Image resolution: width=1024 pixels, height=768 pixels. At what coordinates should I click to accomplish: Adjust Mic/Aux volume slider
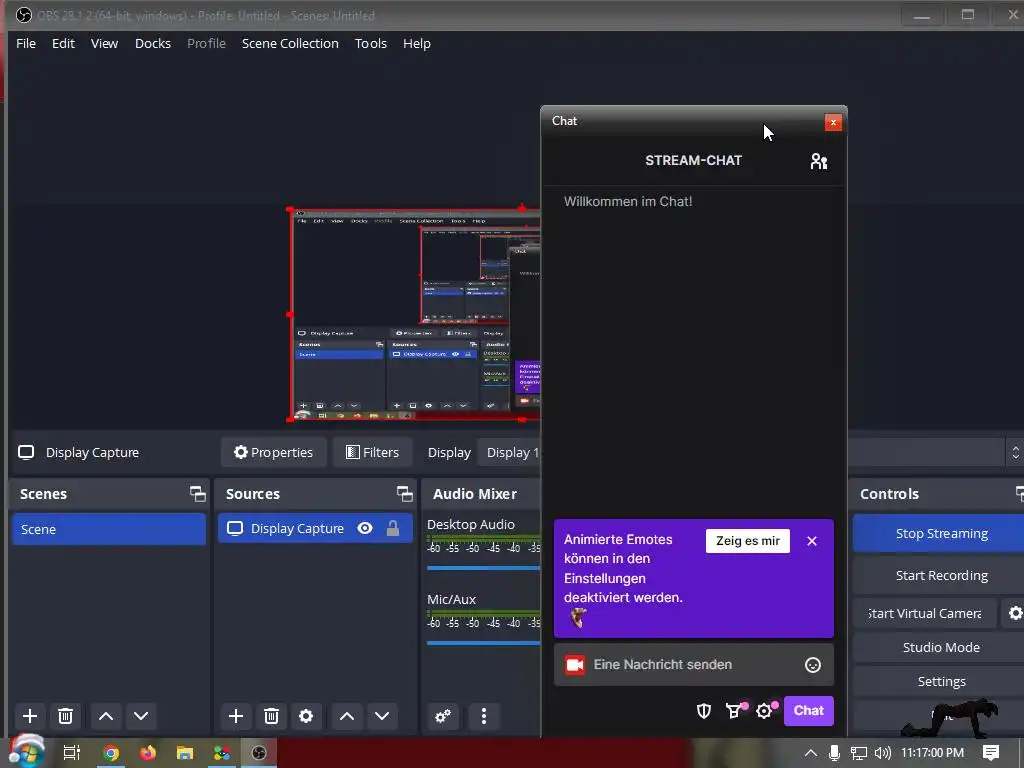pos(483,643)
